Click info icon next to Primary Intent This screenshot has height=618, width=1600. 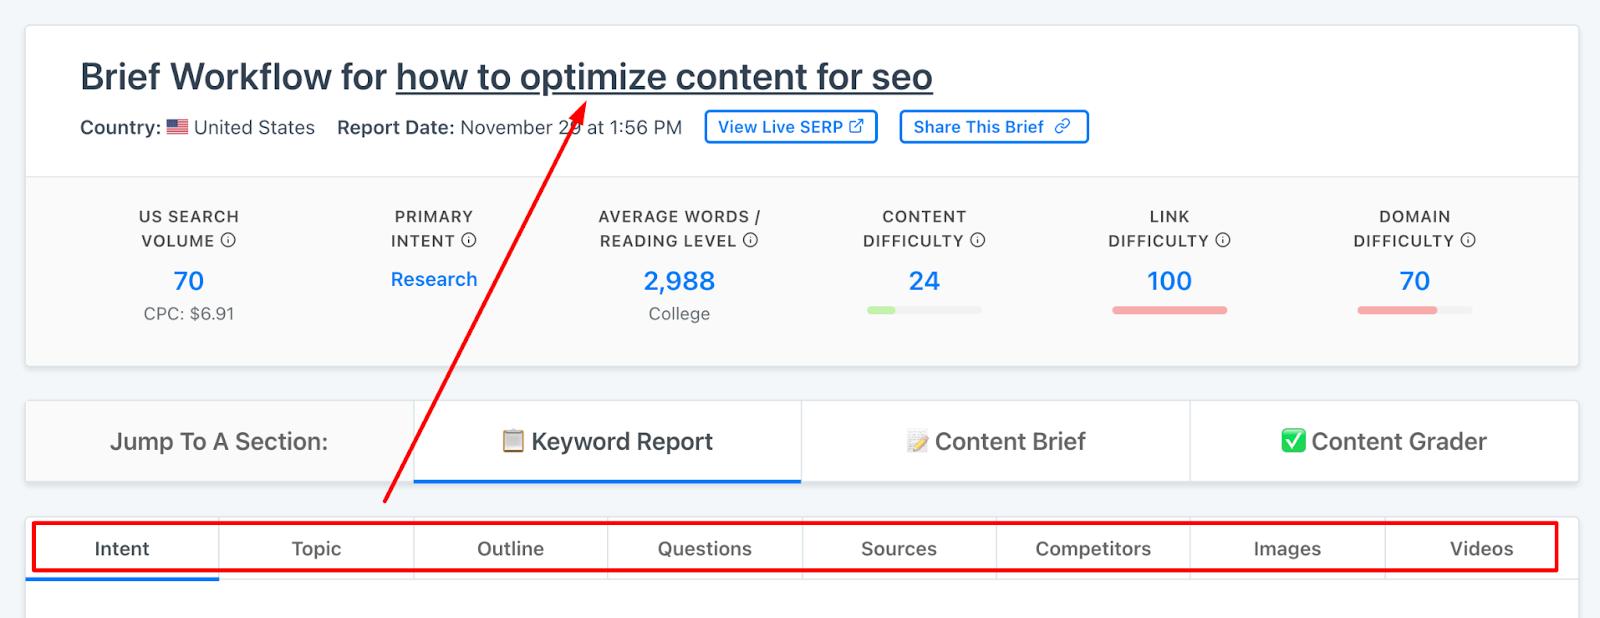[x=469, y=240]
